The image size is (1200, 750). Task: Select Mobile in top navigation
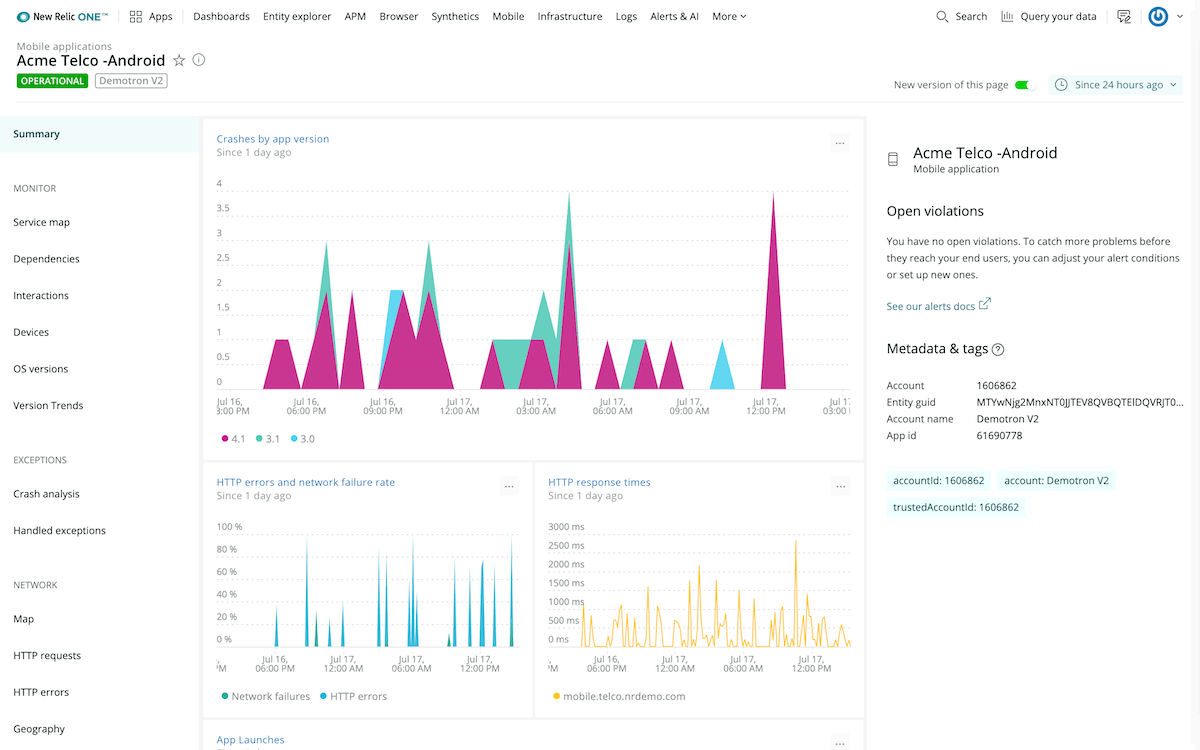(508, 16)
